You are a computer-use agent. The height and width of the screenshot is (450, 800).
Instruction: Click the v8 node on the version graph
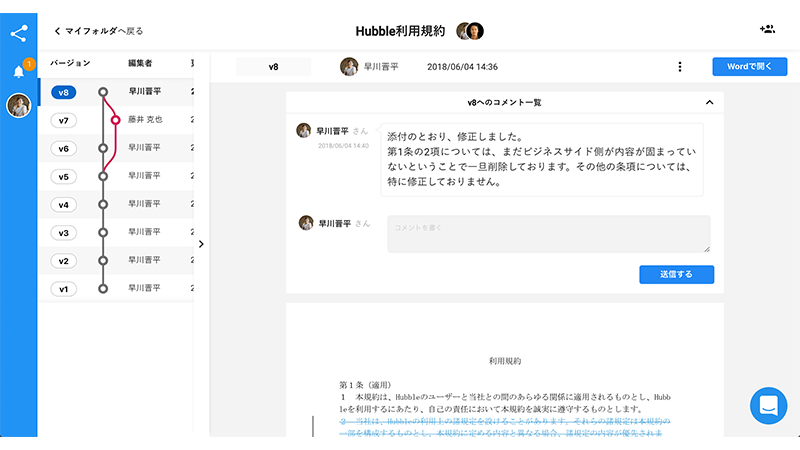point(103,92)
